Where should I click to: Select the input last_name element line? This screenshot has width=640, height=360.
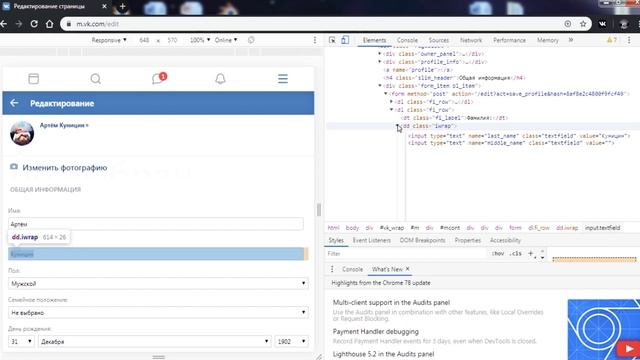519,136
